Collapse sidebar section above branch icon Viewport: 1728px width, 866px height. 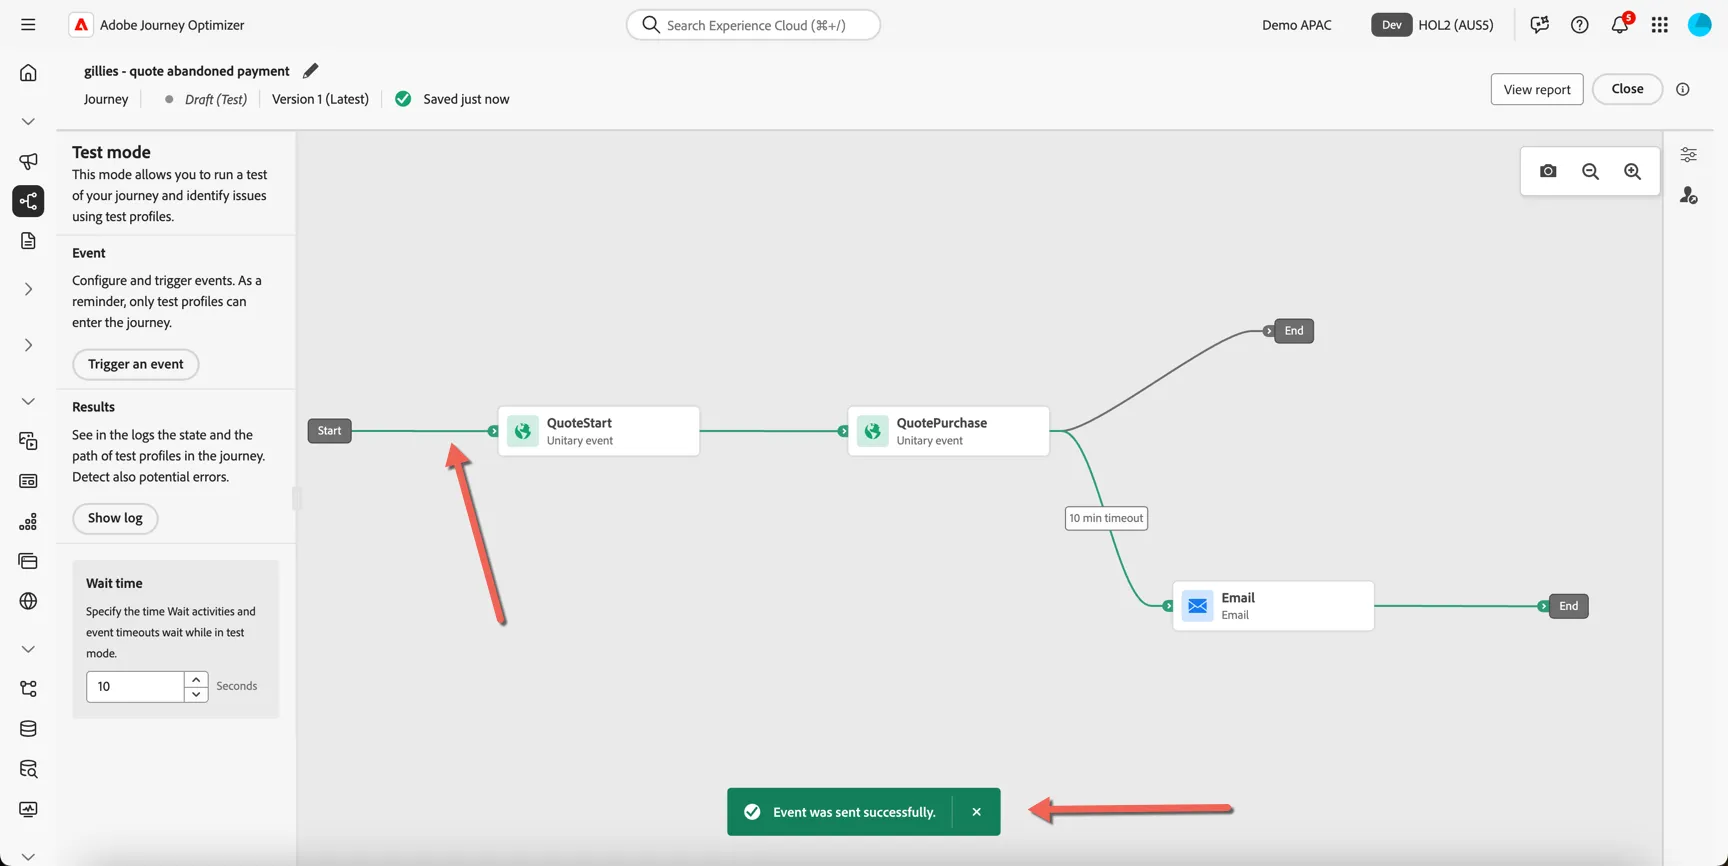pyautogui.click(x=28, y=649)
